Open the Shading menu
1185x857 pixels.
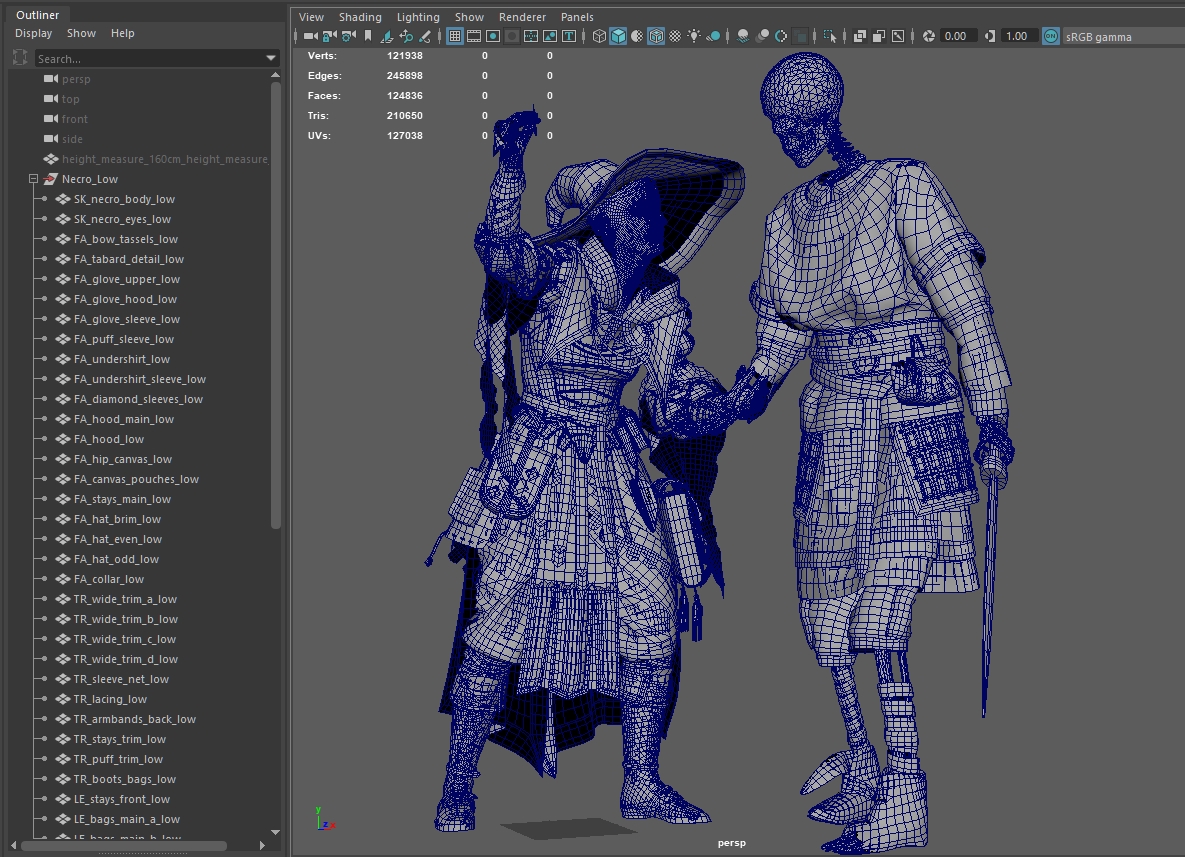pos(360,17)
